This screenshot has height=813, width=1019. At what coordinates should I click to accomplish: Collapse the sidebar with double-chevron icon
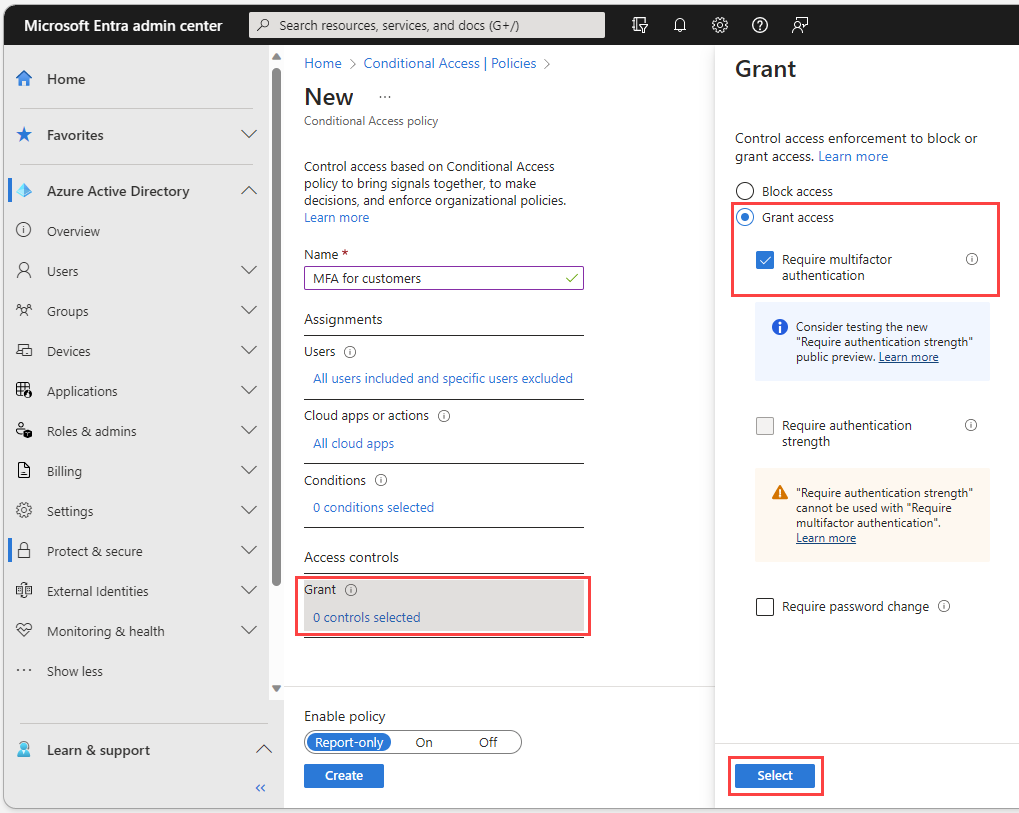click(261, 788)
